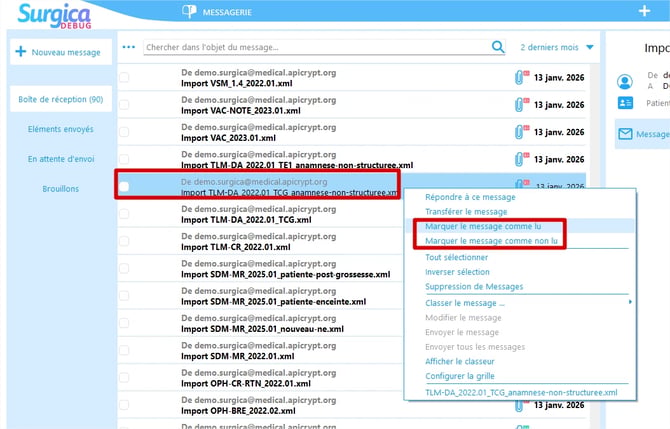Screen dimensions: 670x429
Task: Check the box for Import TLM-CR_2022.01.xml
Action: [124, 241]
